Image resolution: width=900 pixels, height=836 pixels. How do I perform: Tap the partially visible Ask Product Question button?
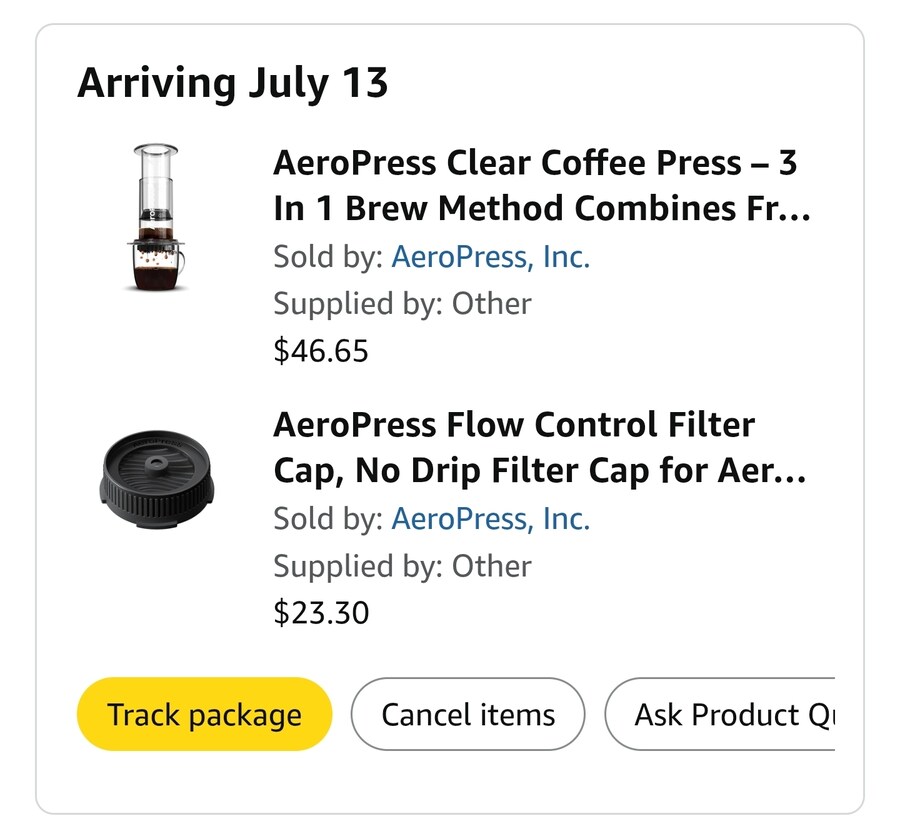point(720,714)
